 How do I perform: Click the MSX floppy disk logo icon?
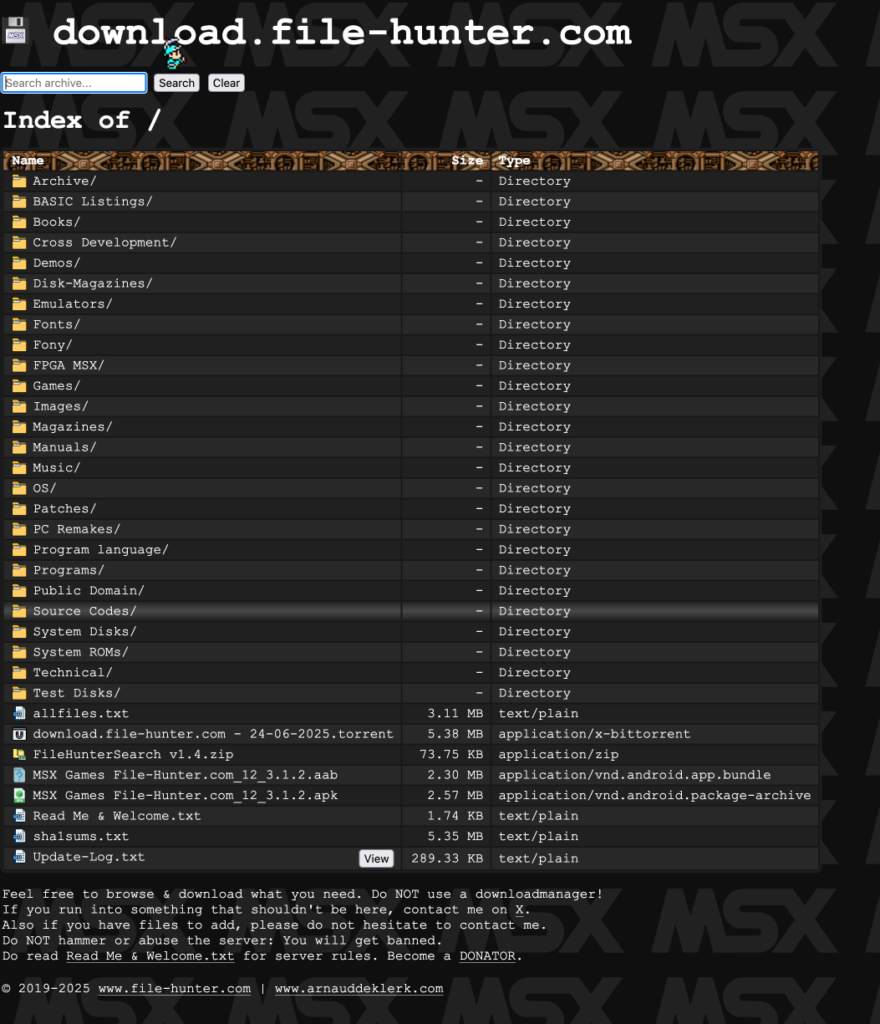[x=15, y=31]
